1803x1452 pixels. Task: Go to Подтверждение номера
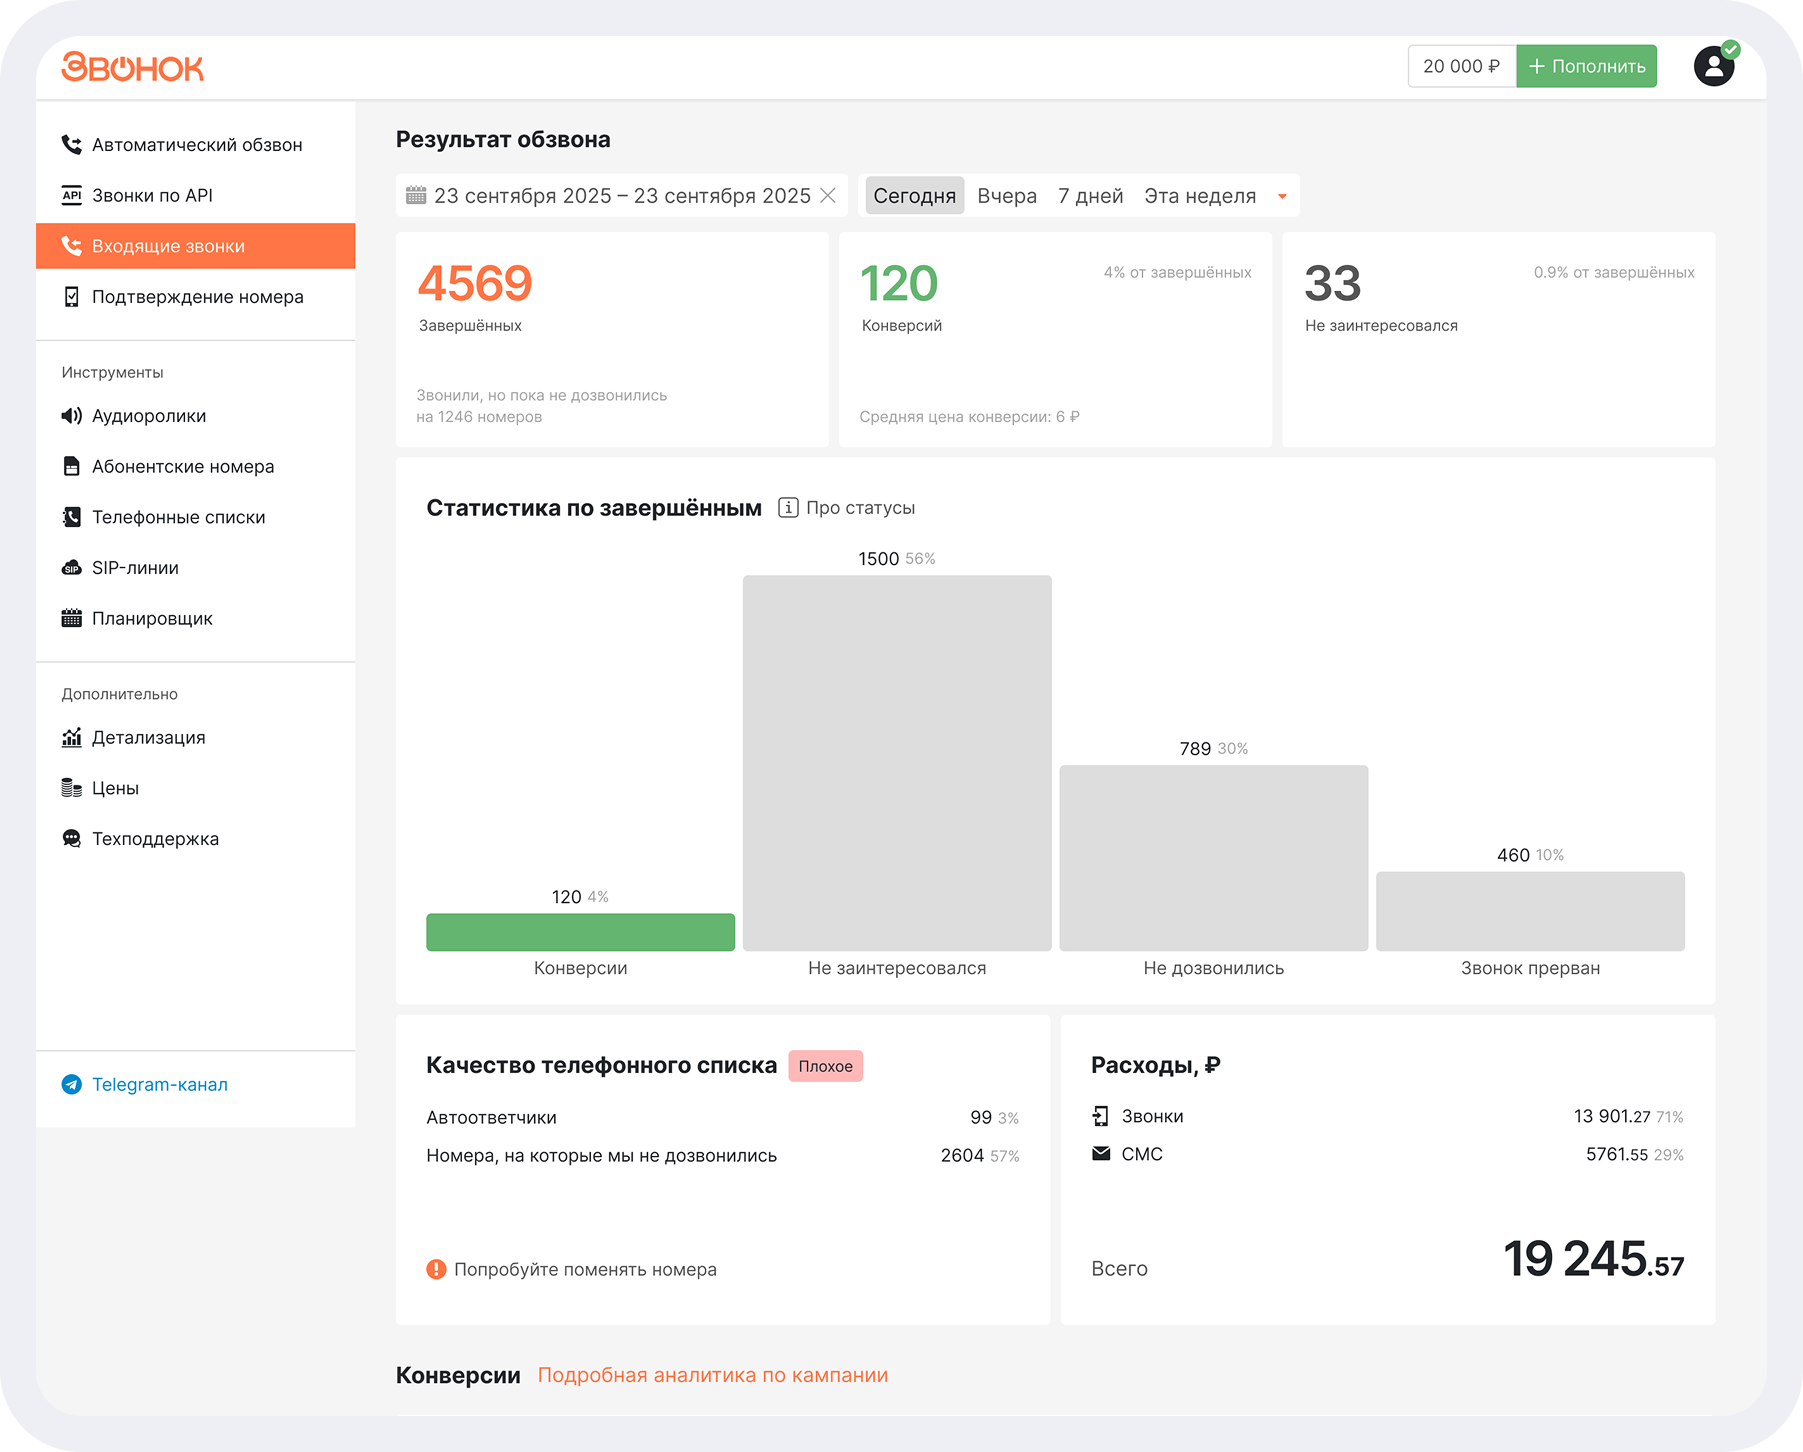point(196,297)
